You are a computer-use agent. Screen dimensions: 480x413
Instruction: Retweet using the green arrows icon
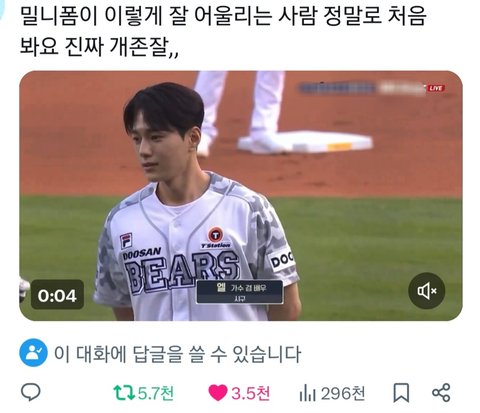[124, 393]
